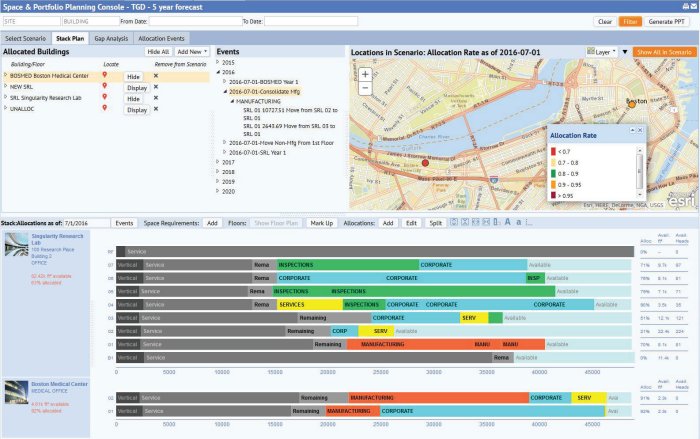The width and height of the screenshot is (700, 439).
Task: Open the Add New dropdown
Action: tap(192, 50)
